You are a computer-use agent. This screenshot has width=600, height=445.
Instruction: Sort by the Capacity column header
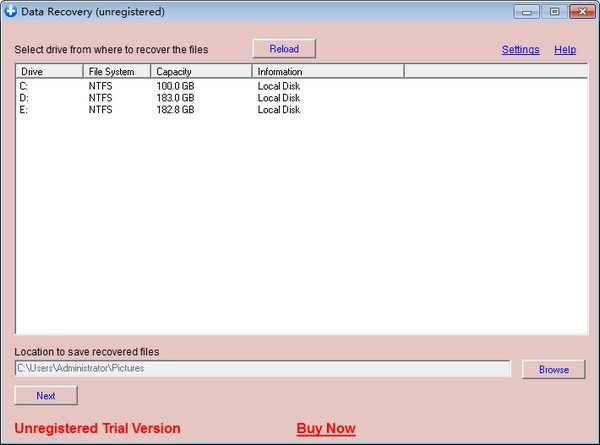click(x=201, y=72)
